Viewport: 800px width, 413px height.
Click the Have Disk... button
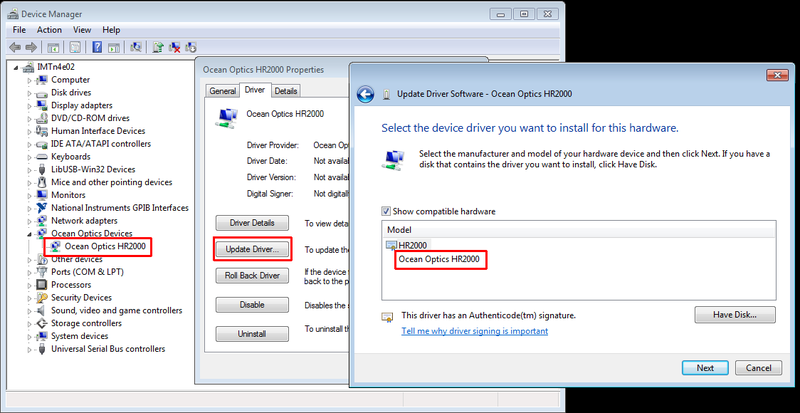click(735, 315)
